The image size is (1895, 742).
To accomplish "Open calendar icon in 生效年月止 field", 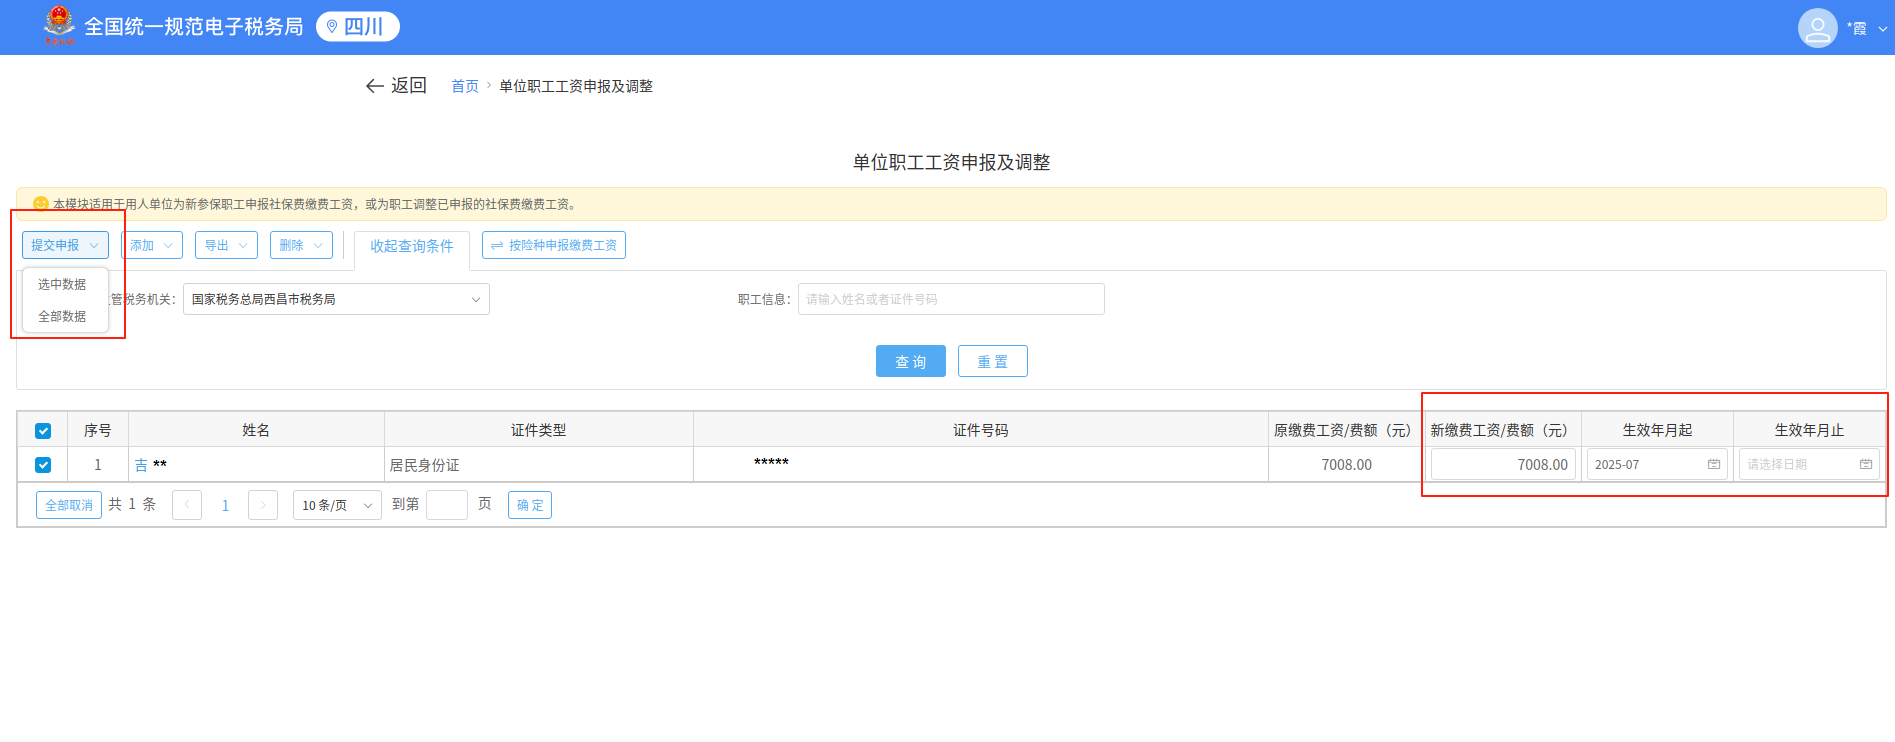I will pyautogui.click(x=1865, y=464).
